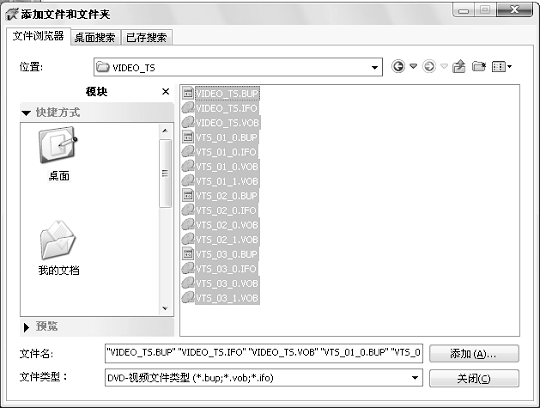Click the 添加(A)... button
This screenshot has height=408, width=540.
coord(474,354)
